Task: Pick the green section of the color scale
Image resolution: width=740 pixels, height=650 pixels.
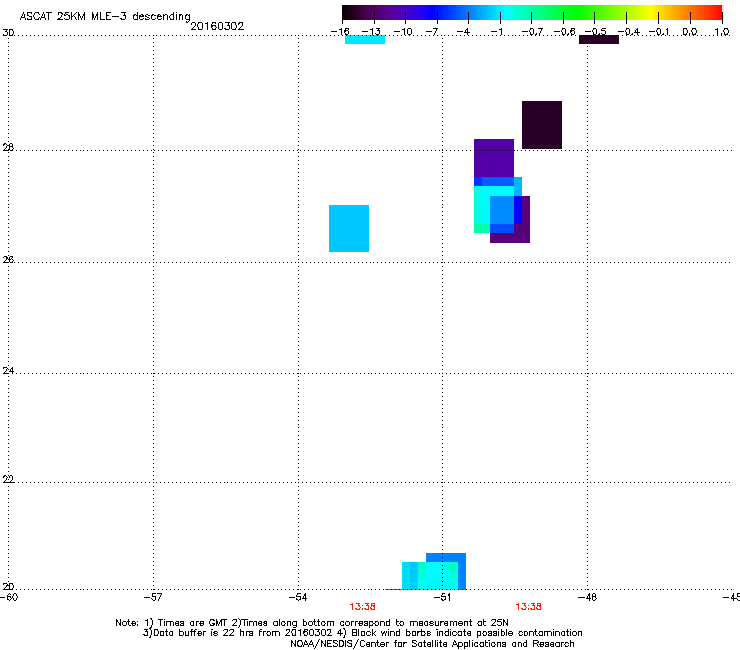Action: (580, 12)
